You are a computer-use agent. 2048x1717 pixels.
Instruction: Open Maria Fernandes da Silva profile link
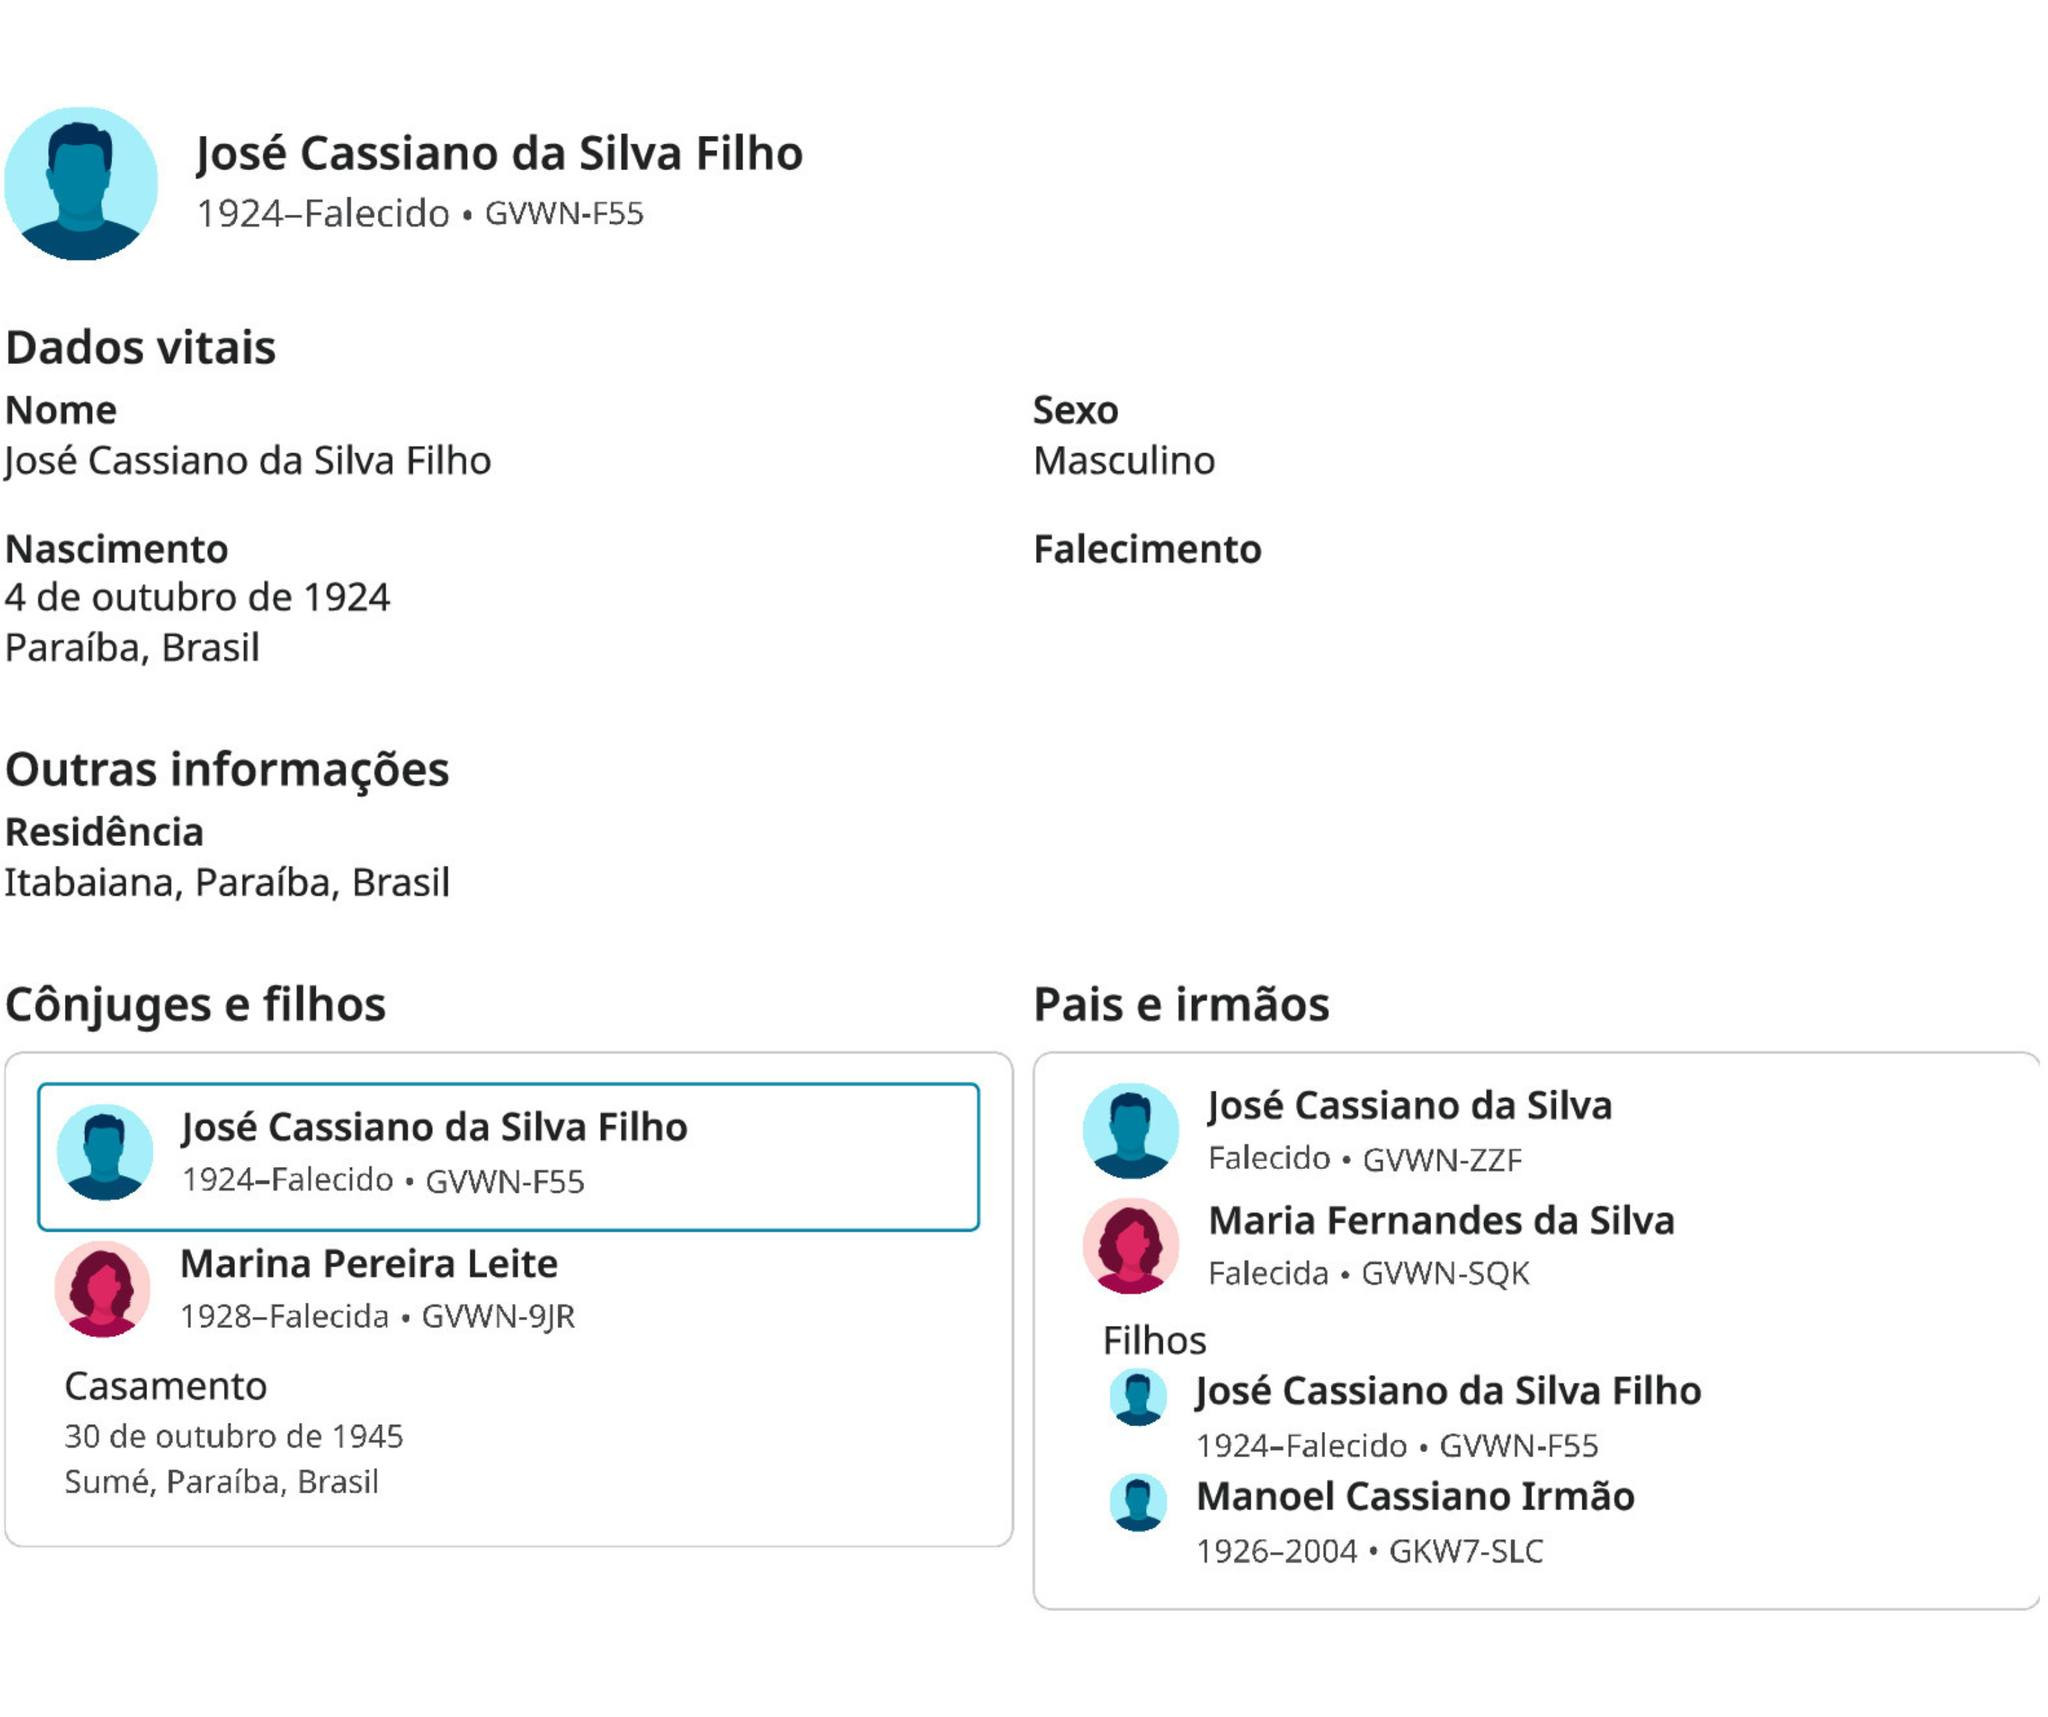click(x=1441, y=1220)
